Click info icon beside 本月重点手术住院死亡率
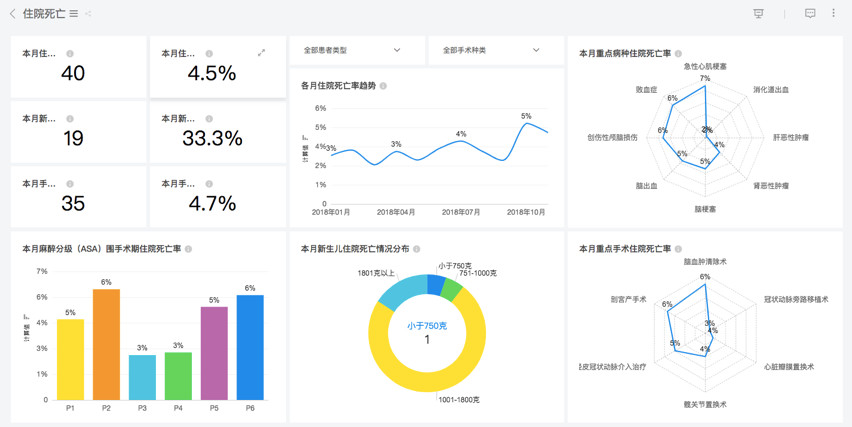The height and width of the screenshot is (427, 852). (x=678, y=249)
